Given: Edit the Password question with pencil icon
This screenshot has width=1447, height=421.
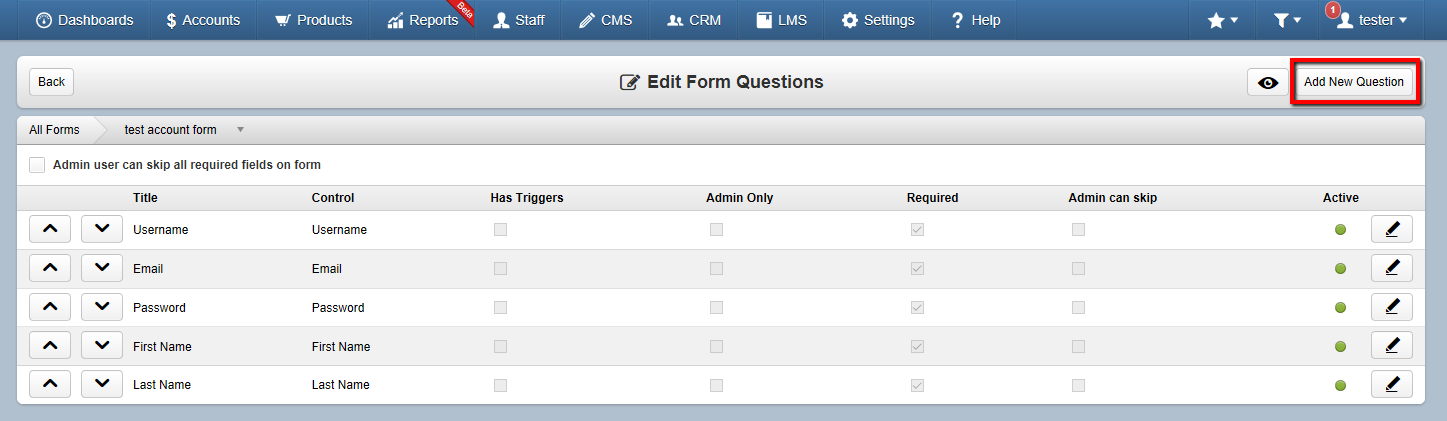Looking at the screenshot, I should click(1391, 307).
